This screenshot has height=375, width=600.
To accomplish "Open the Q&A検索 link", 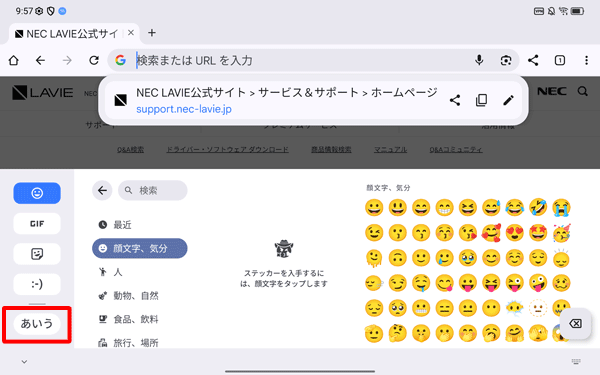I will (130, 150).
